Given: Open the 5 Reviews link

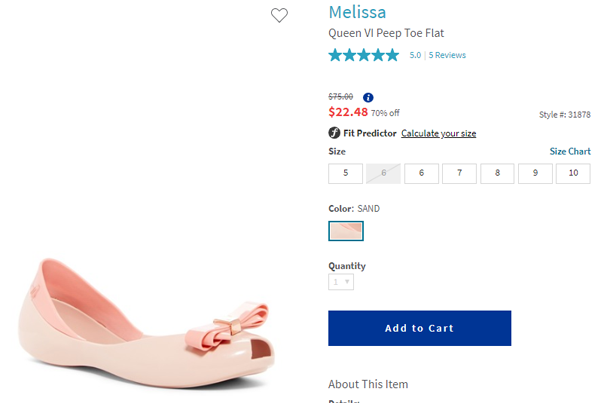Looking at the screenshot, I should pos(447,55).
